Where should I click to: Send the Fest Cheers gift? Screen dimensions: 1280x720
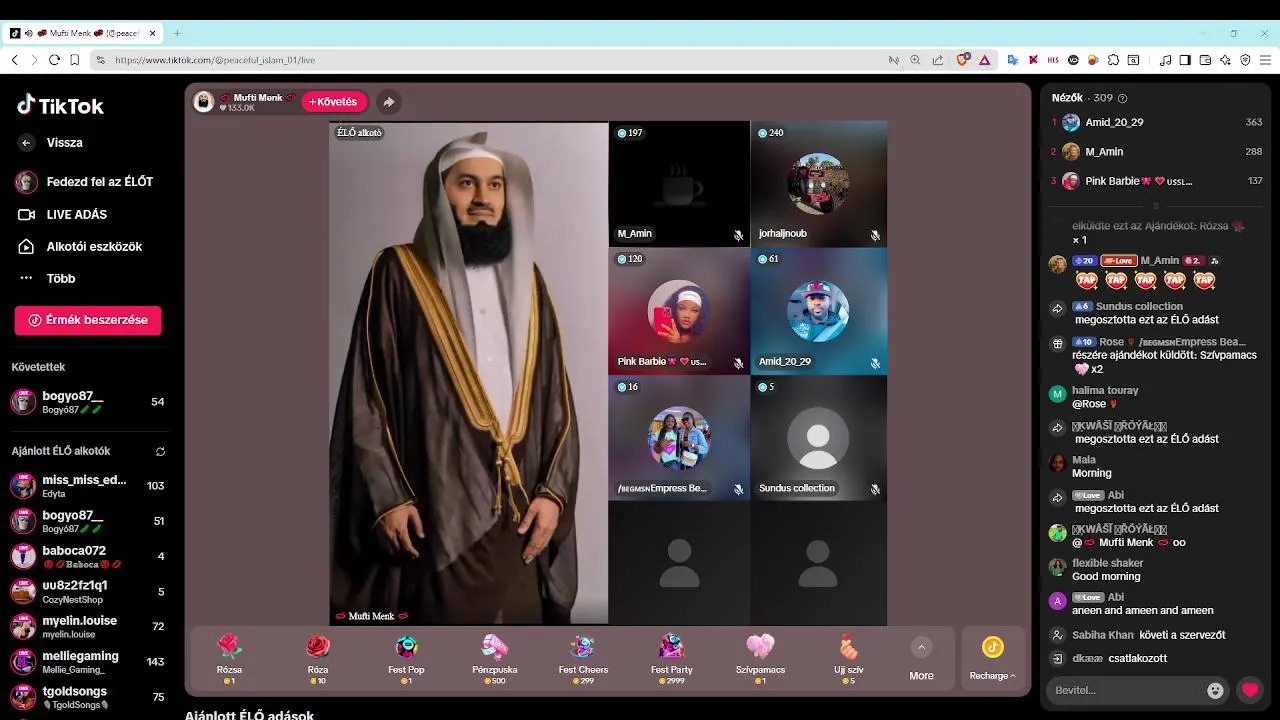(583, 658)
